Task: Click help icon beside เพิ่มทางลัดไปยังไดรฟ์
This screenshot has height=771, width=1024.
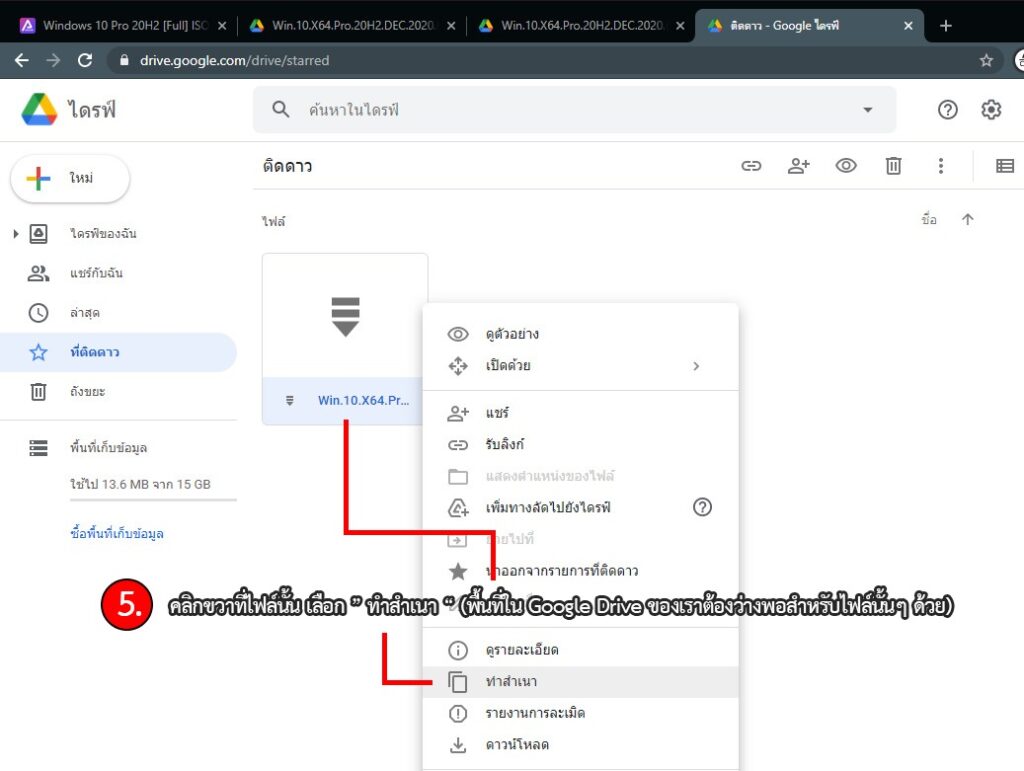Action: [702, 507]
